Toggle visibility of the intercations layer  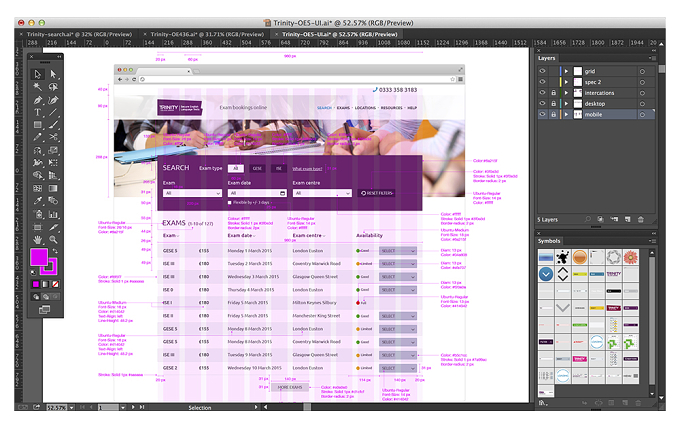click(x=543, y=93)
